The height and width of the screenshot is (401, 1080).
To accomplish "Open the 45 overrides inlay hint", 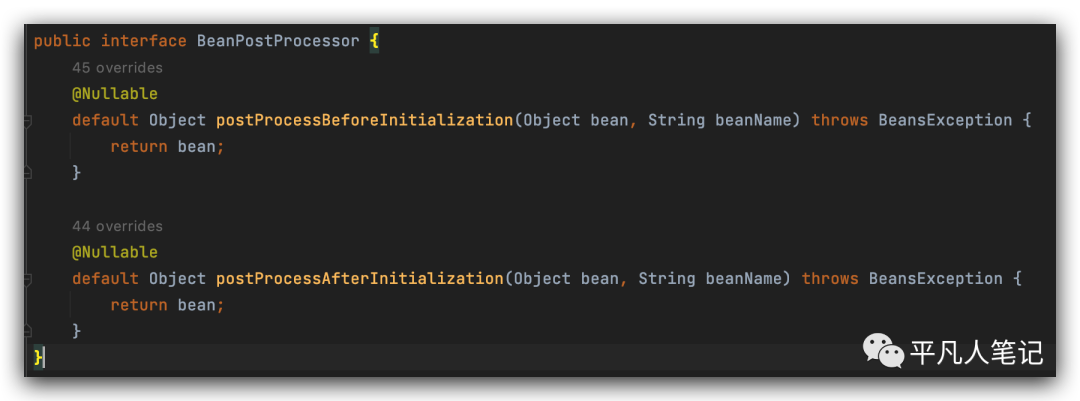I will point(117,68).
